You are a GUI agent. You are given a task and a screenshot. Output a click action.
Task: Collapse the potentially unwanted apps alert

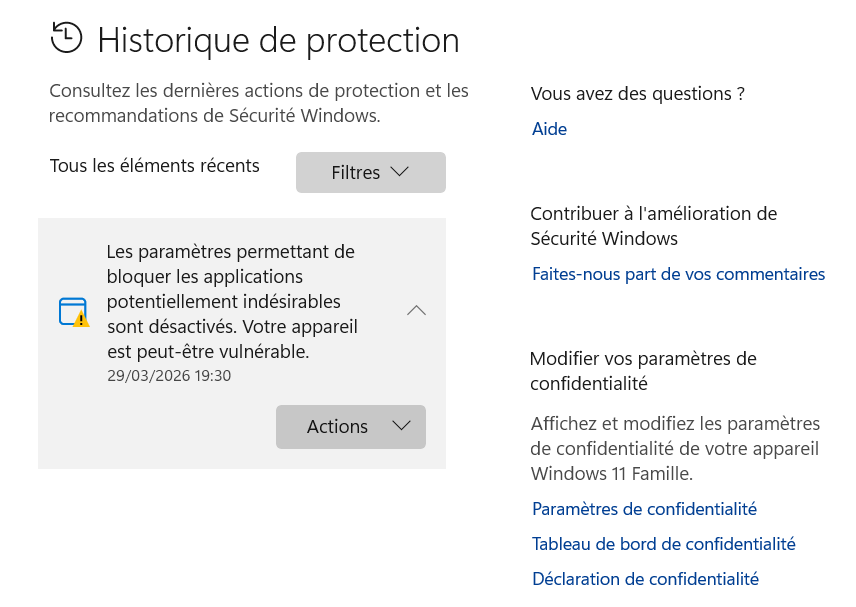click(416, 311)
